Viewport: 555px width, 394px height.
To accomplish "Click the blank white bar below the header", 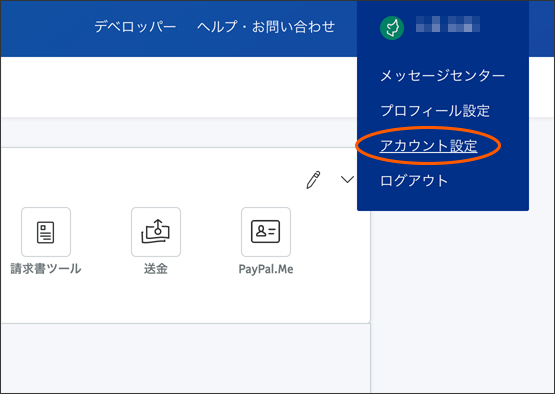I will click(177, 87).
